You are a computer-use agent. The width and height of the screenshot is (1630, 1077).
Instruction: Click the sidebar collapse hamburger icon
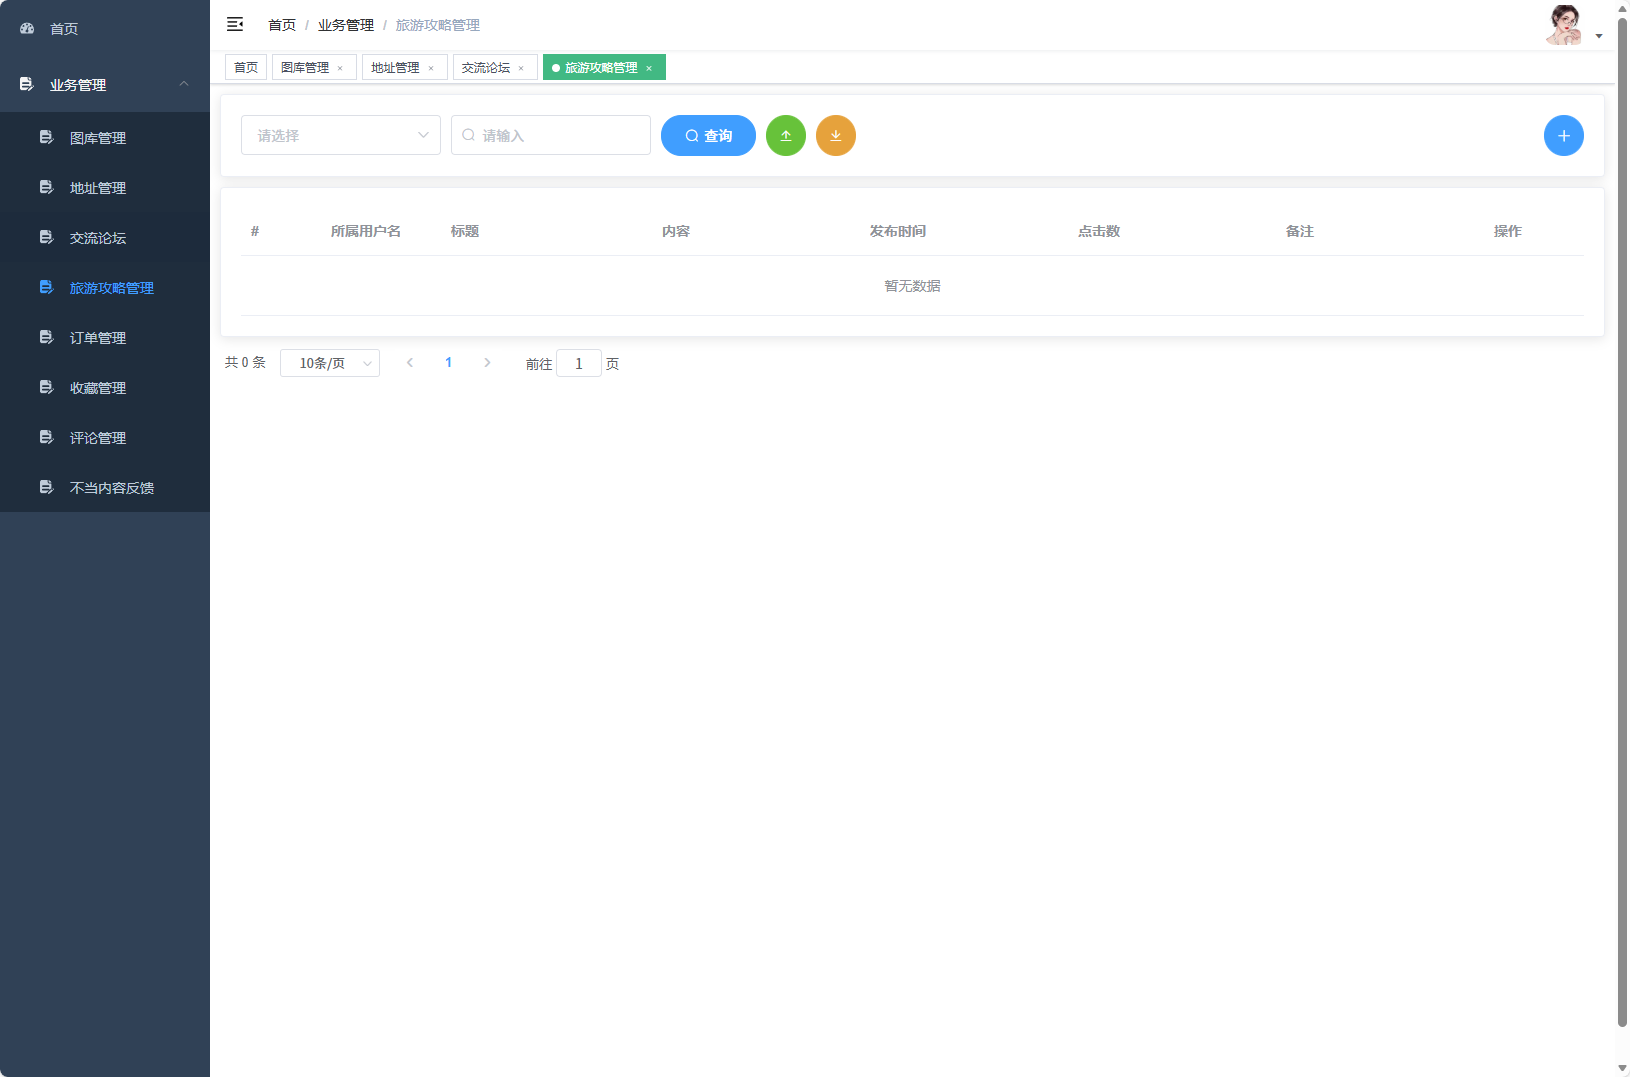[x=235, y=24]
